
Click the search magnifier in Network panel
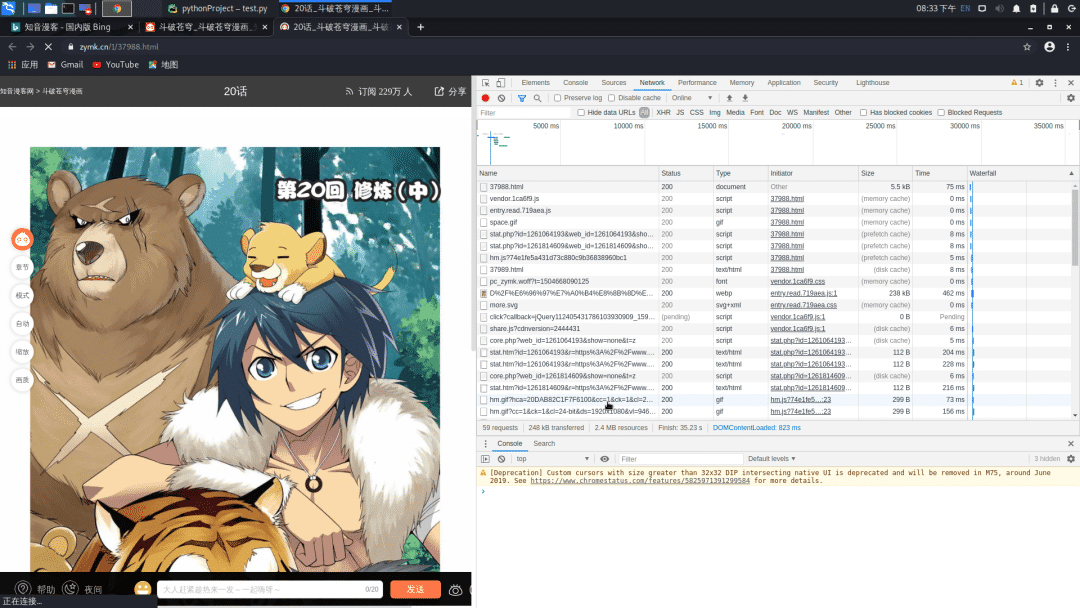tap(536, 97)
